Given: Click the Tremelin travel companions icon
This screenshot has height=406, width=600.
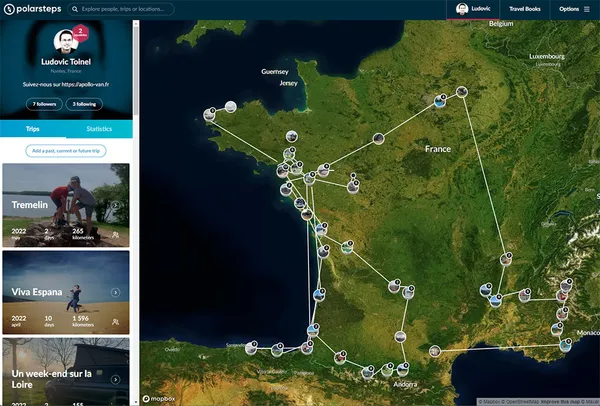Looking at the screenshot, I should pyautogui.click(x=115, y=235).
